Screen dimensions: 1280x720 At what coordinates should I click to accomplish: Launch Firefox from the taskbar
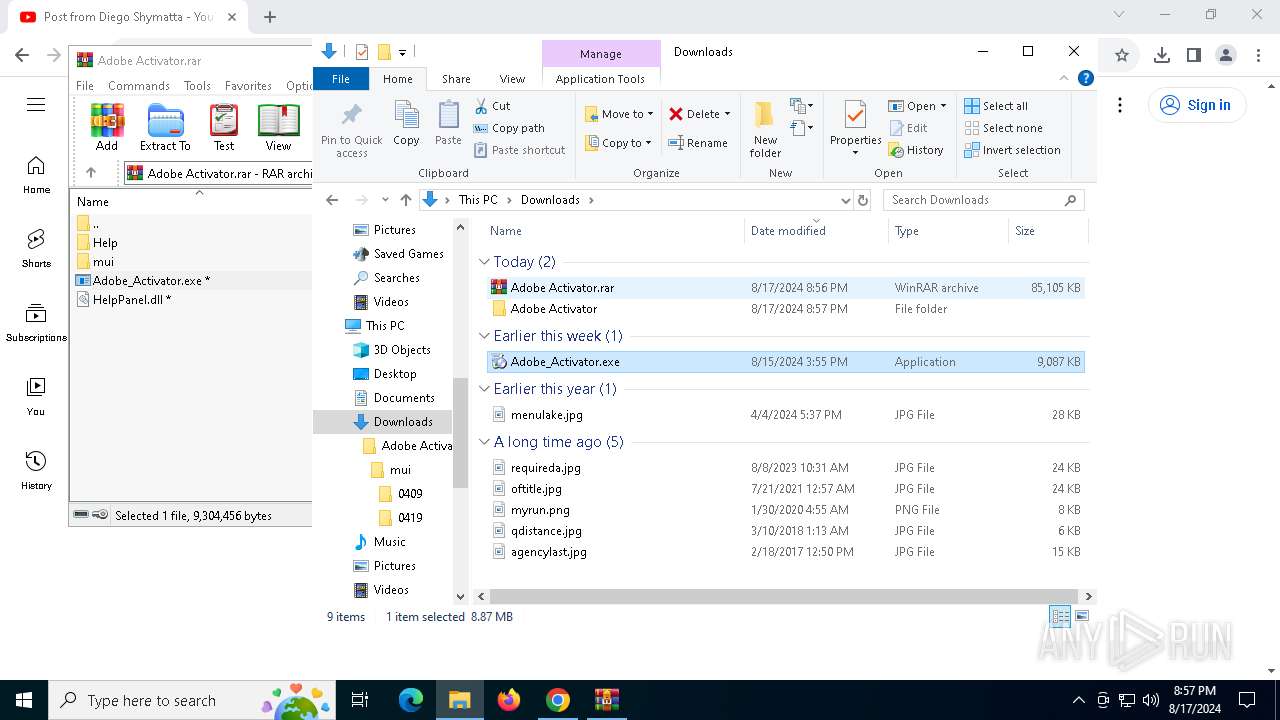point(509,700)
